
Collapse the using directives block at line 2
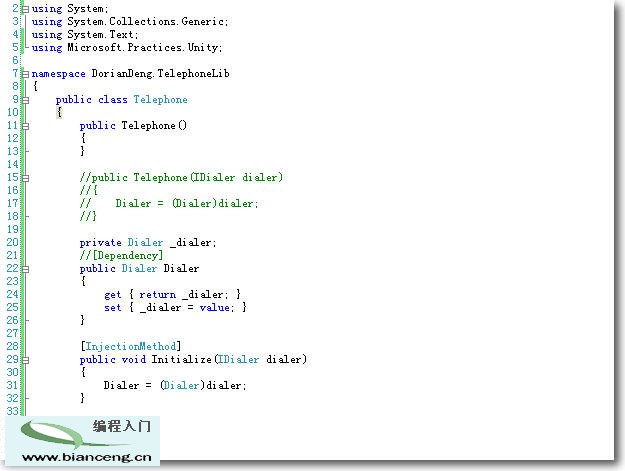pyautogui.click(x=26, y=9)
